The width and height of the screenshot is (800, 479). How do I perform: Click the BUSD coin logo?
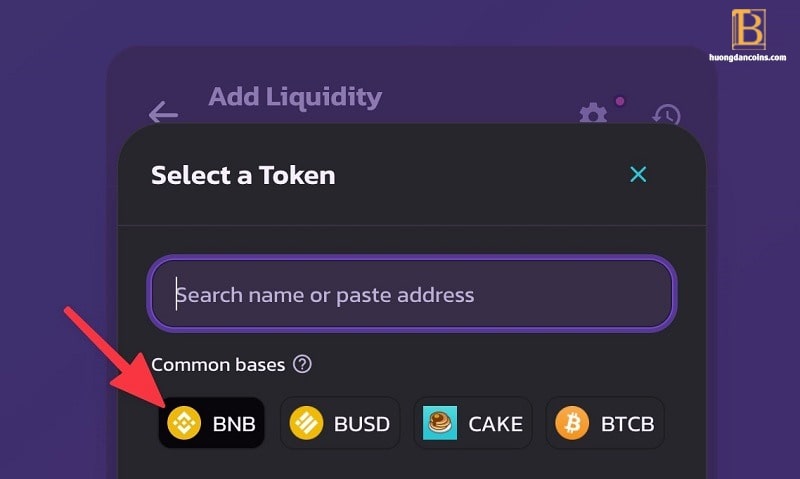pos(307,423)
